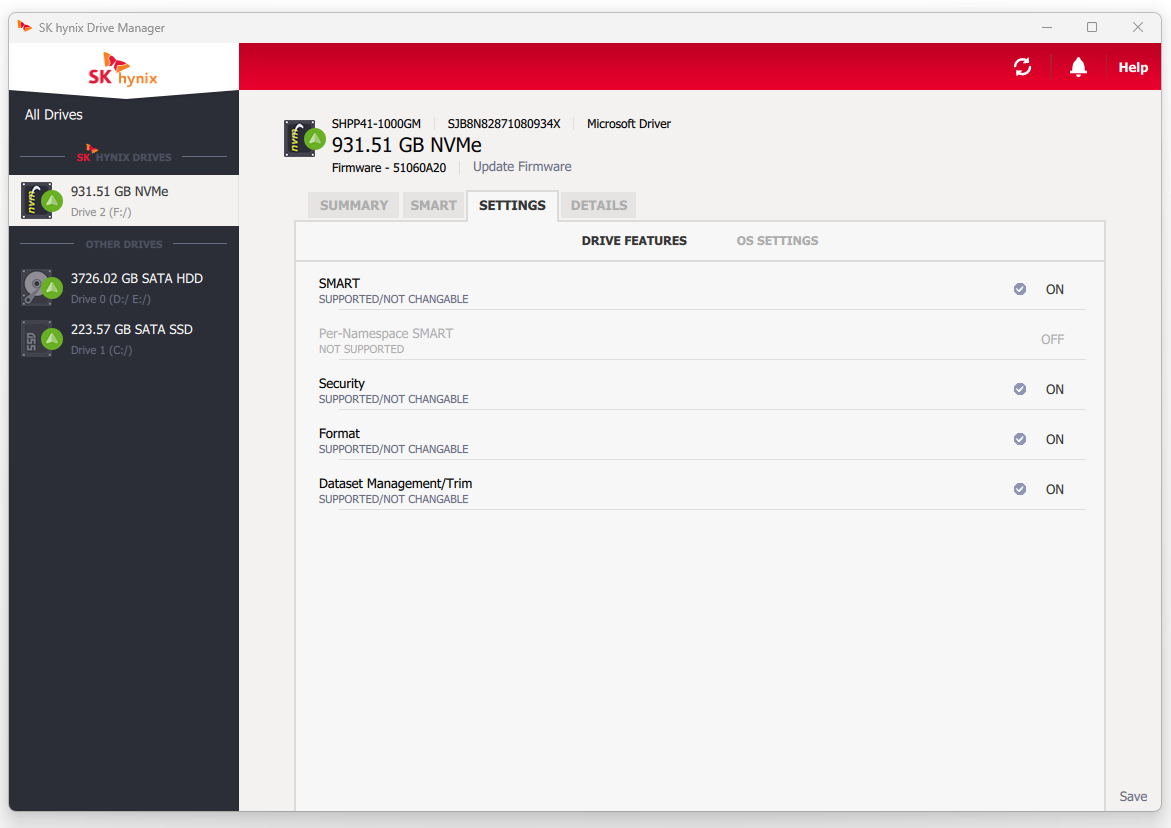Toggle the SMART feature checkbox
The image size is (1171, 828).
click(x=1019, y=289)
